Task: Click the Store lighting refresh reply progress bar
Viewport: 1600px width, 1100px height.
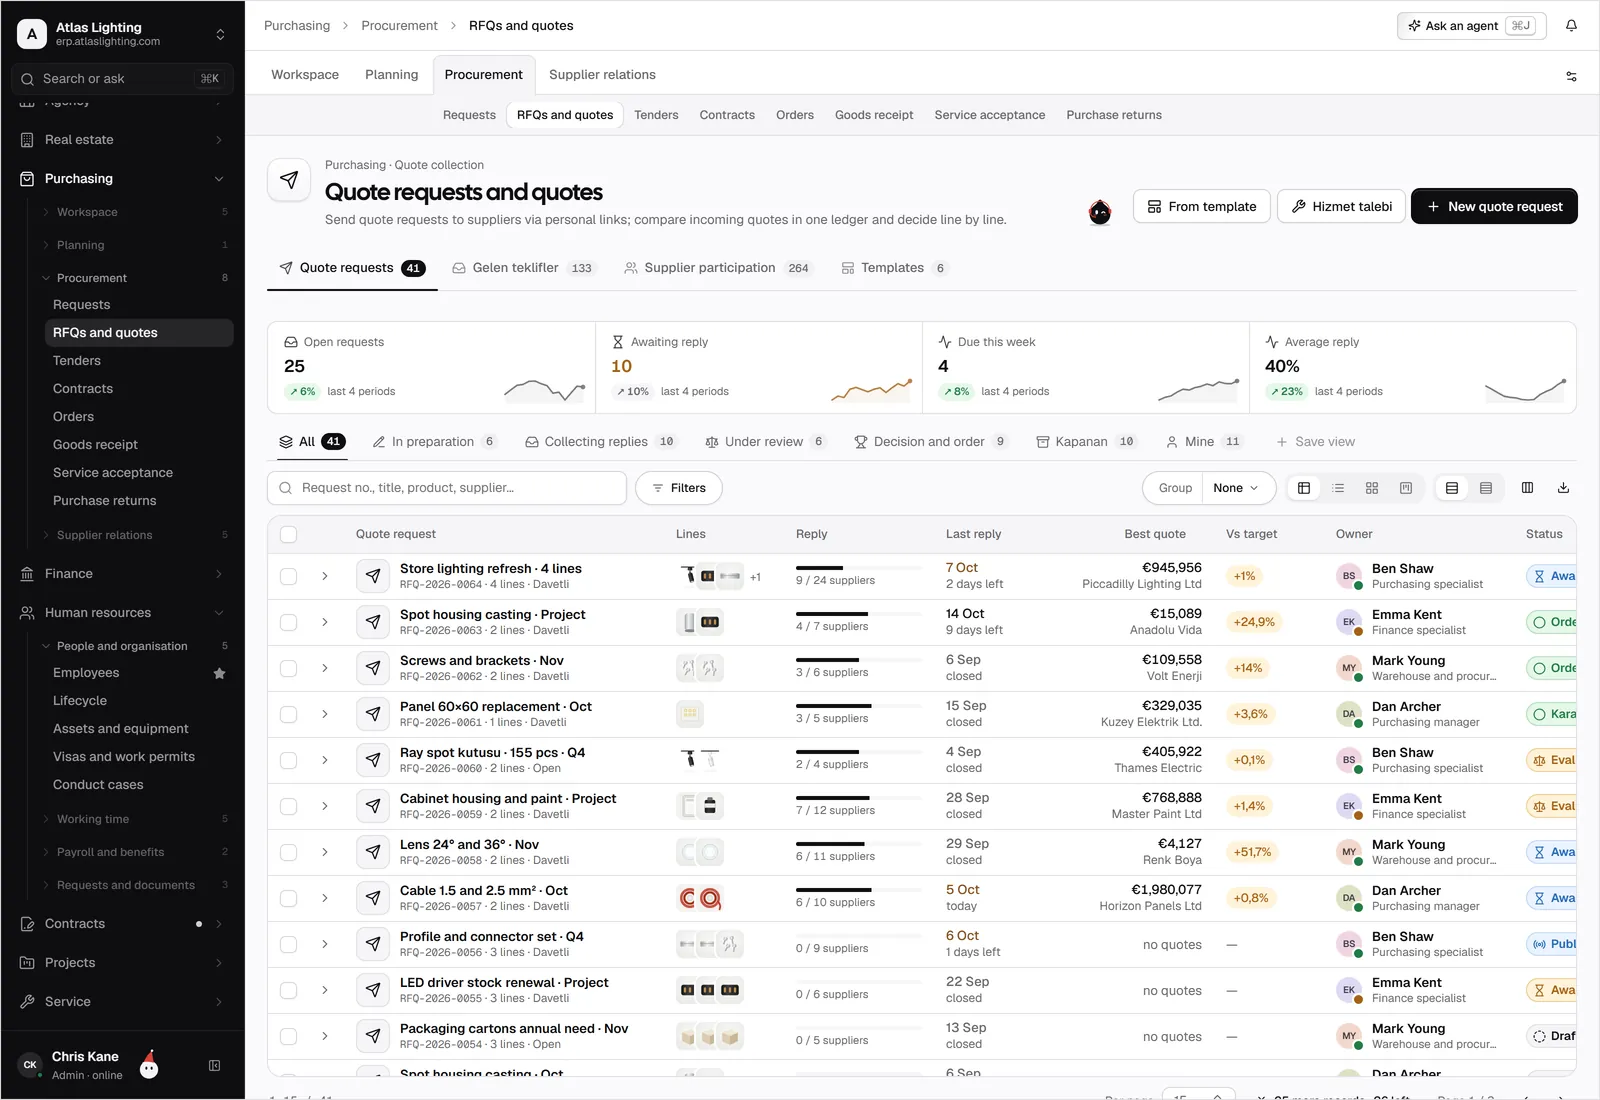Action: point(859,568)
